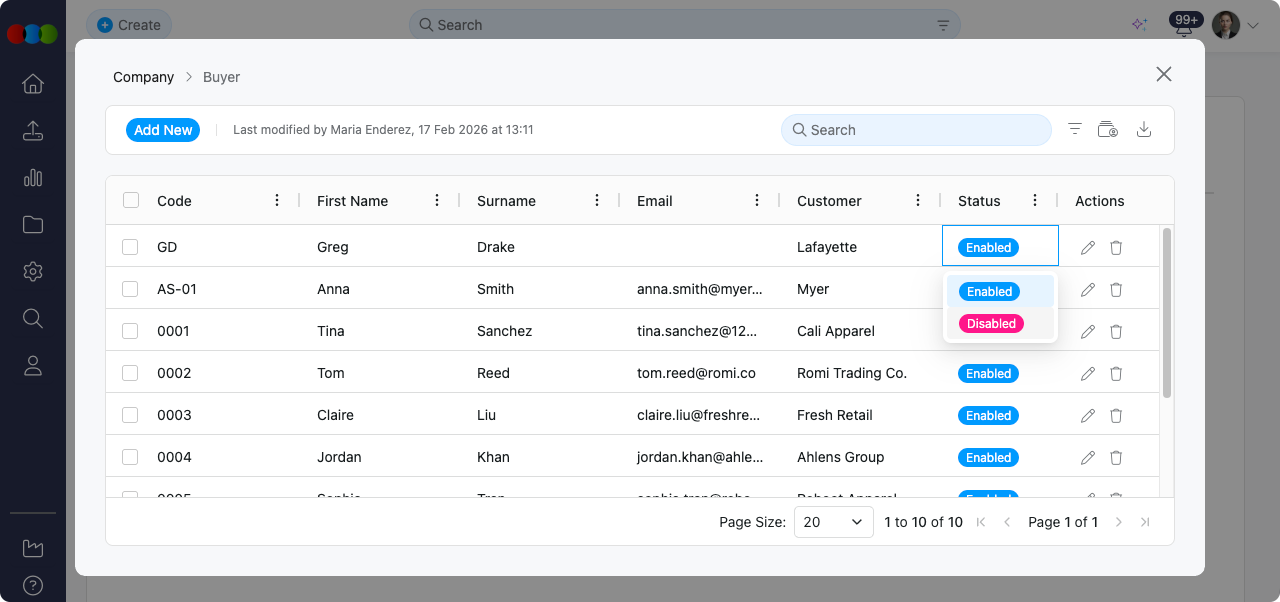Check the box for row GD
The image size is (1280, 602).
point(130,247)
